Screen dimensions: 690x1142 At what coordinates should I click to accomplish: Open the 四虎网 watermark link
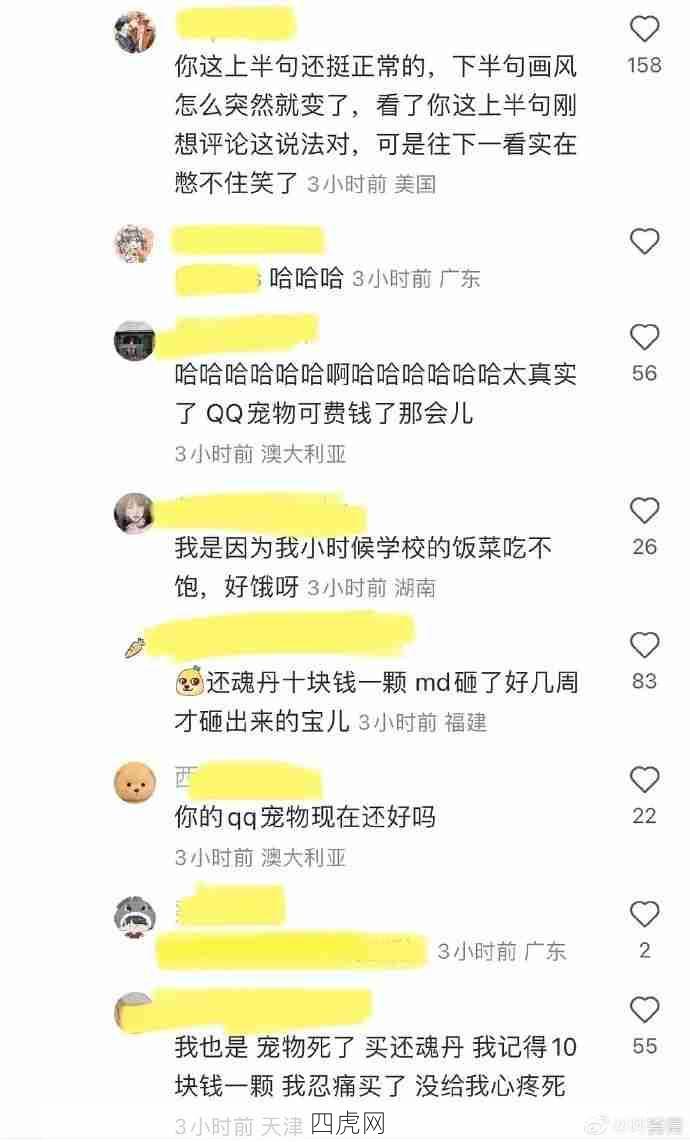click(348, 1125)
